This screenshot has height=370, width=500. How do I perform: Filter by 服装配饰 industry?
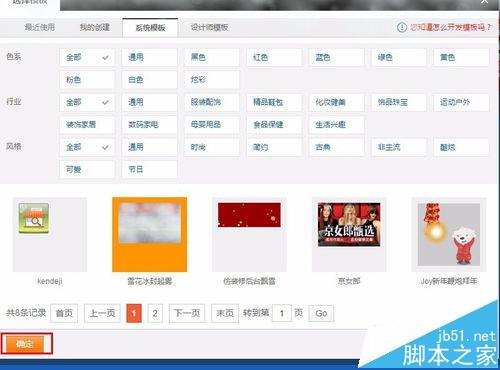[x=212, y=102]
